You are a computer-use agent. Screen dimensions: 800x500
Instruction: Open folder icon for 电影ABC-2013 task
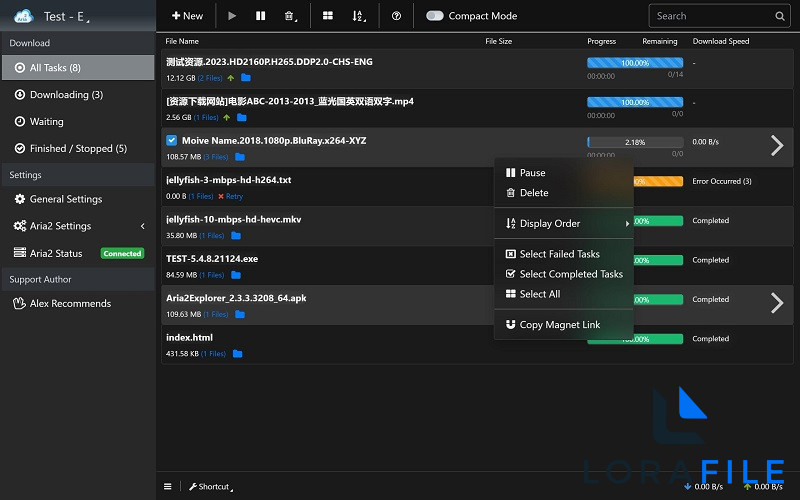click(x=242, y=117)
